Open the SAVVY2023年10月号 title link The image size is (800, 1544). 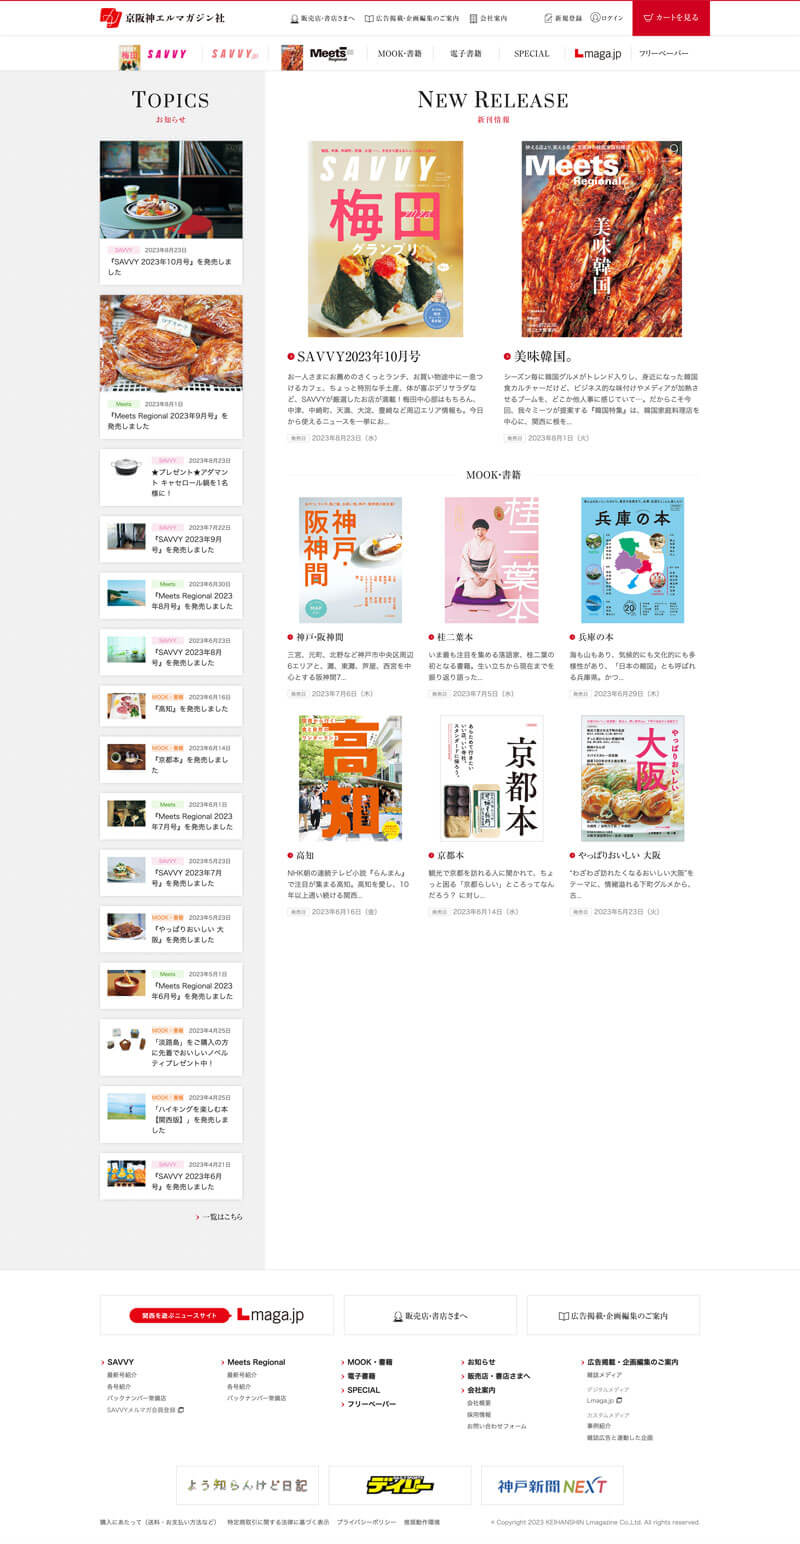(x=358, y=356)
